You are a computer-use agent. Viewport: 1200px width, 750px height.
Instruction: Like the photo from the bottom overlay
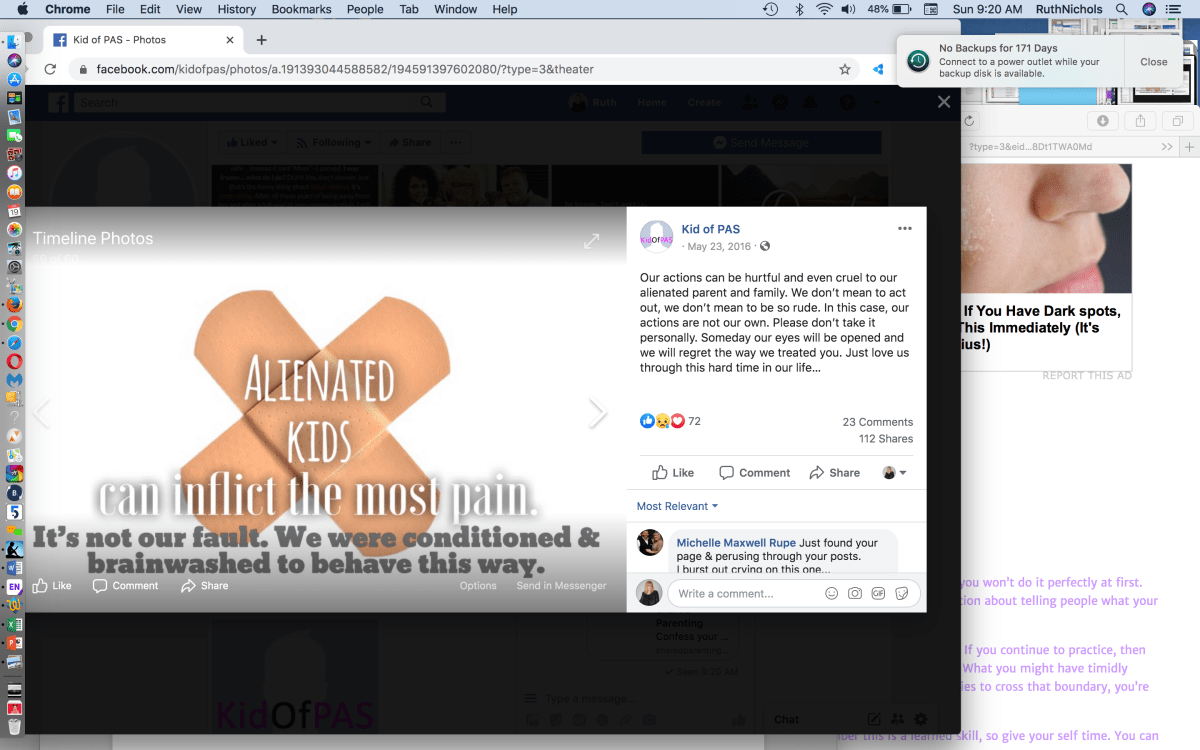pyautogui.click(x=52, y=586)
